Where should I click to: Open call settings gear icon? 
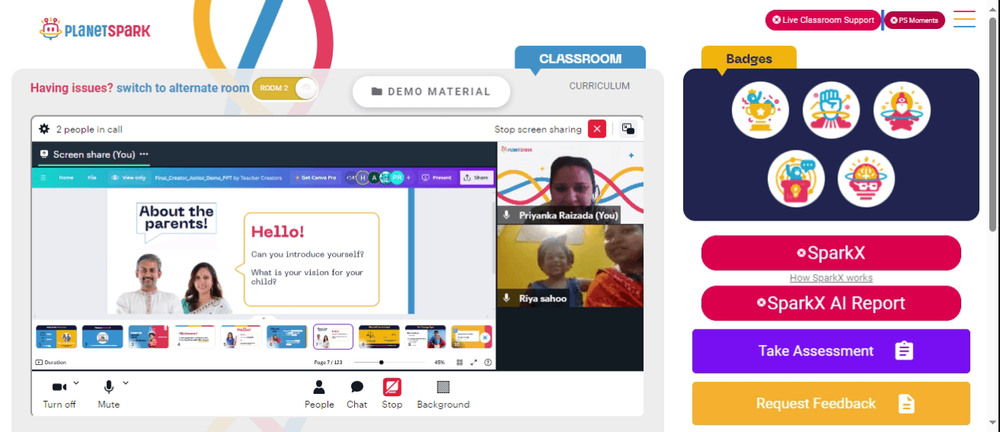pos(44,129)
